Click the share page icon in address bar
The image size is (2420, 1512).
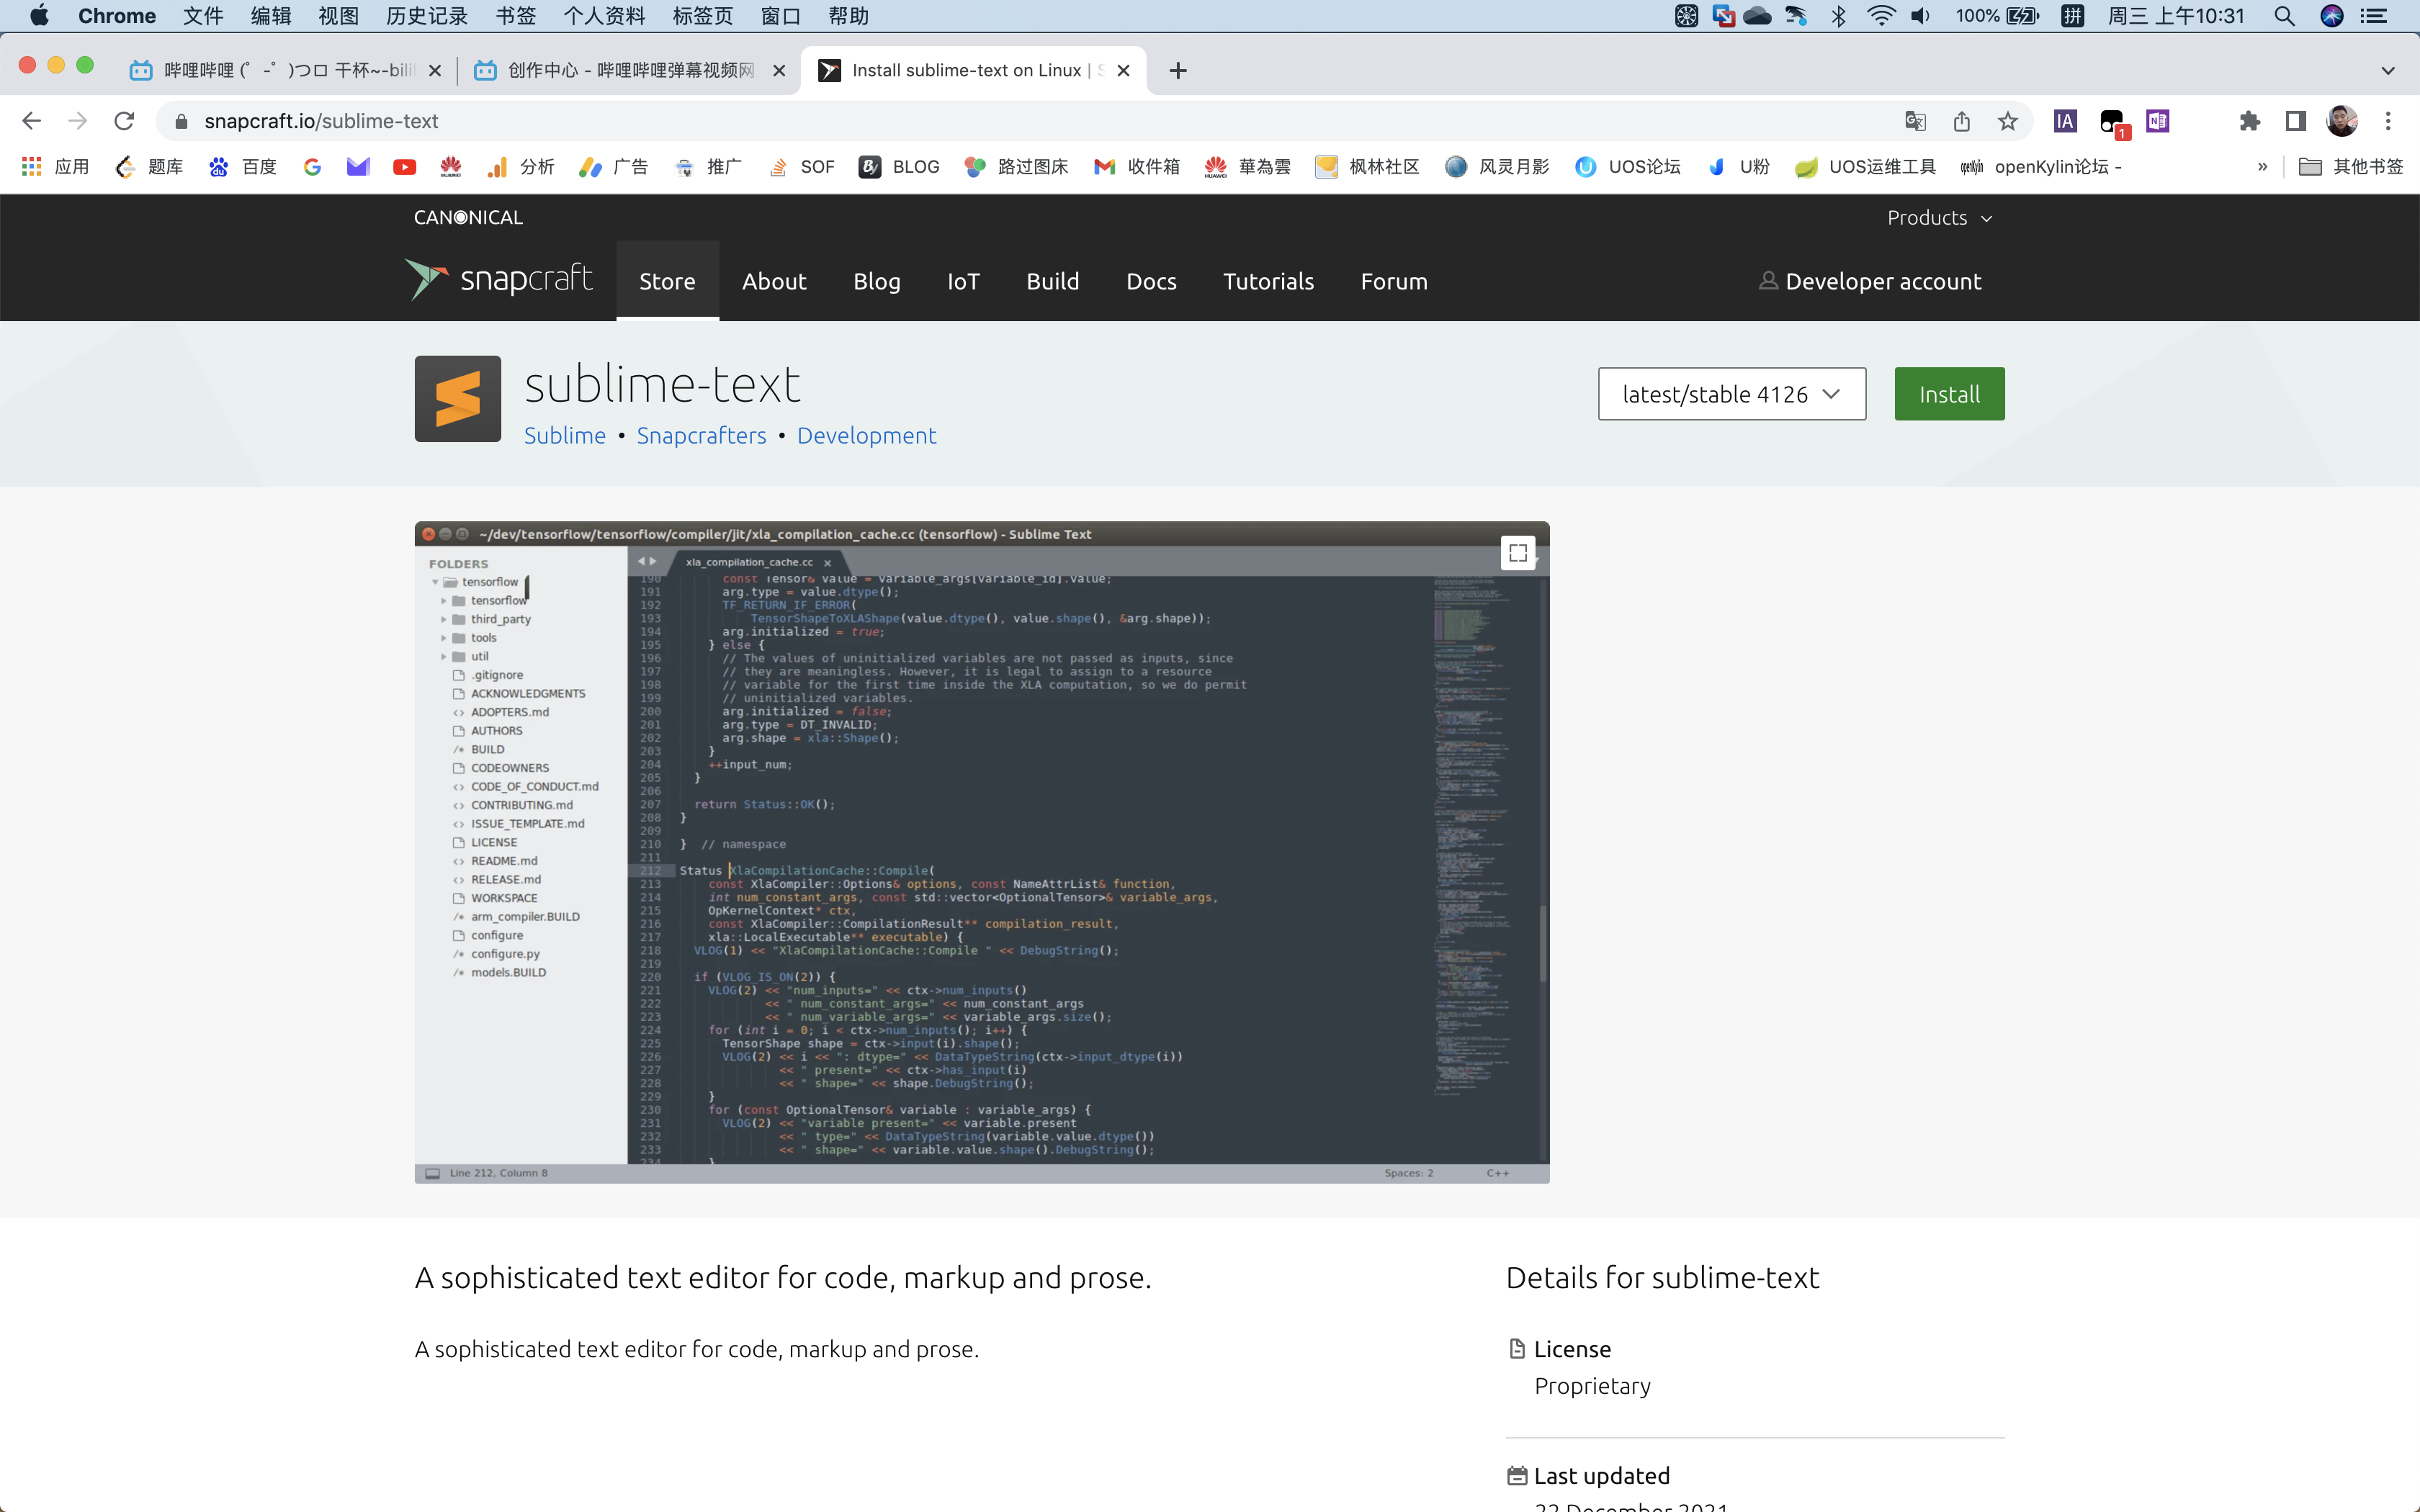[x=1962, y=121]
